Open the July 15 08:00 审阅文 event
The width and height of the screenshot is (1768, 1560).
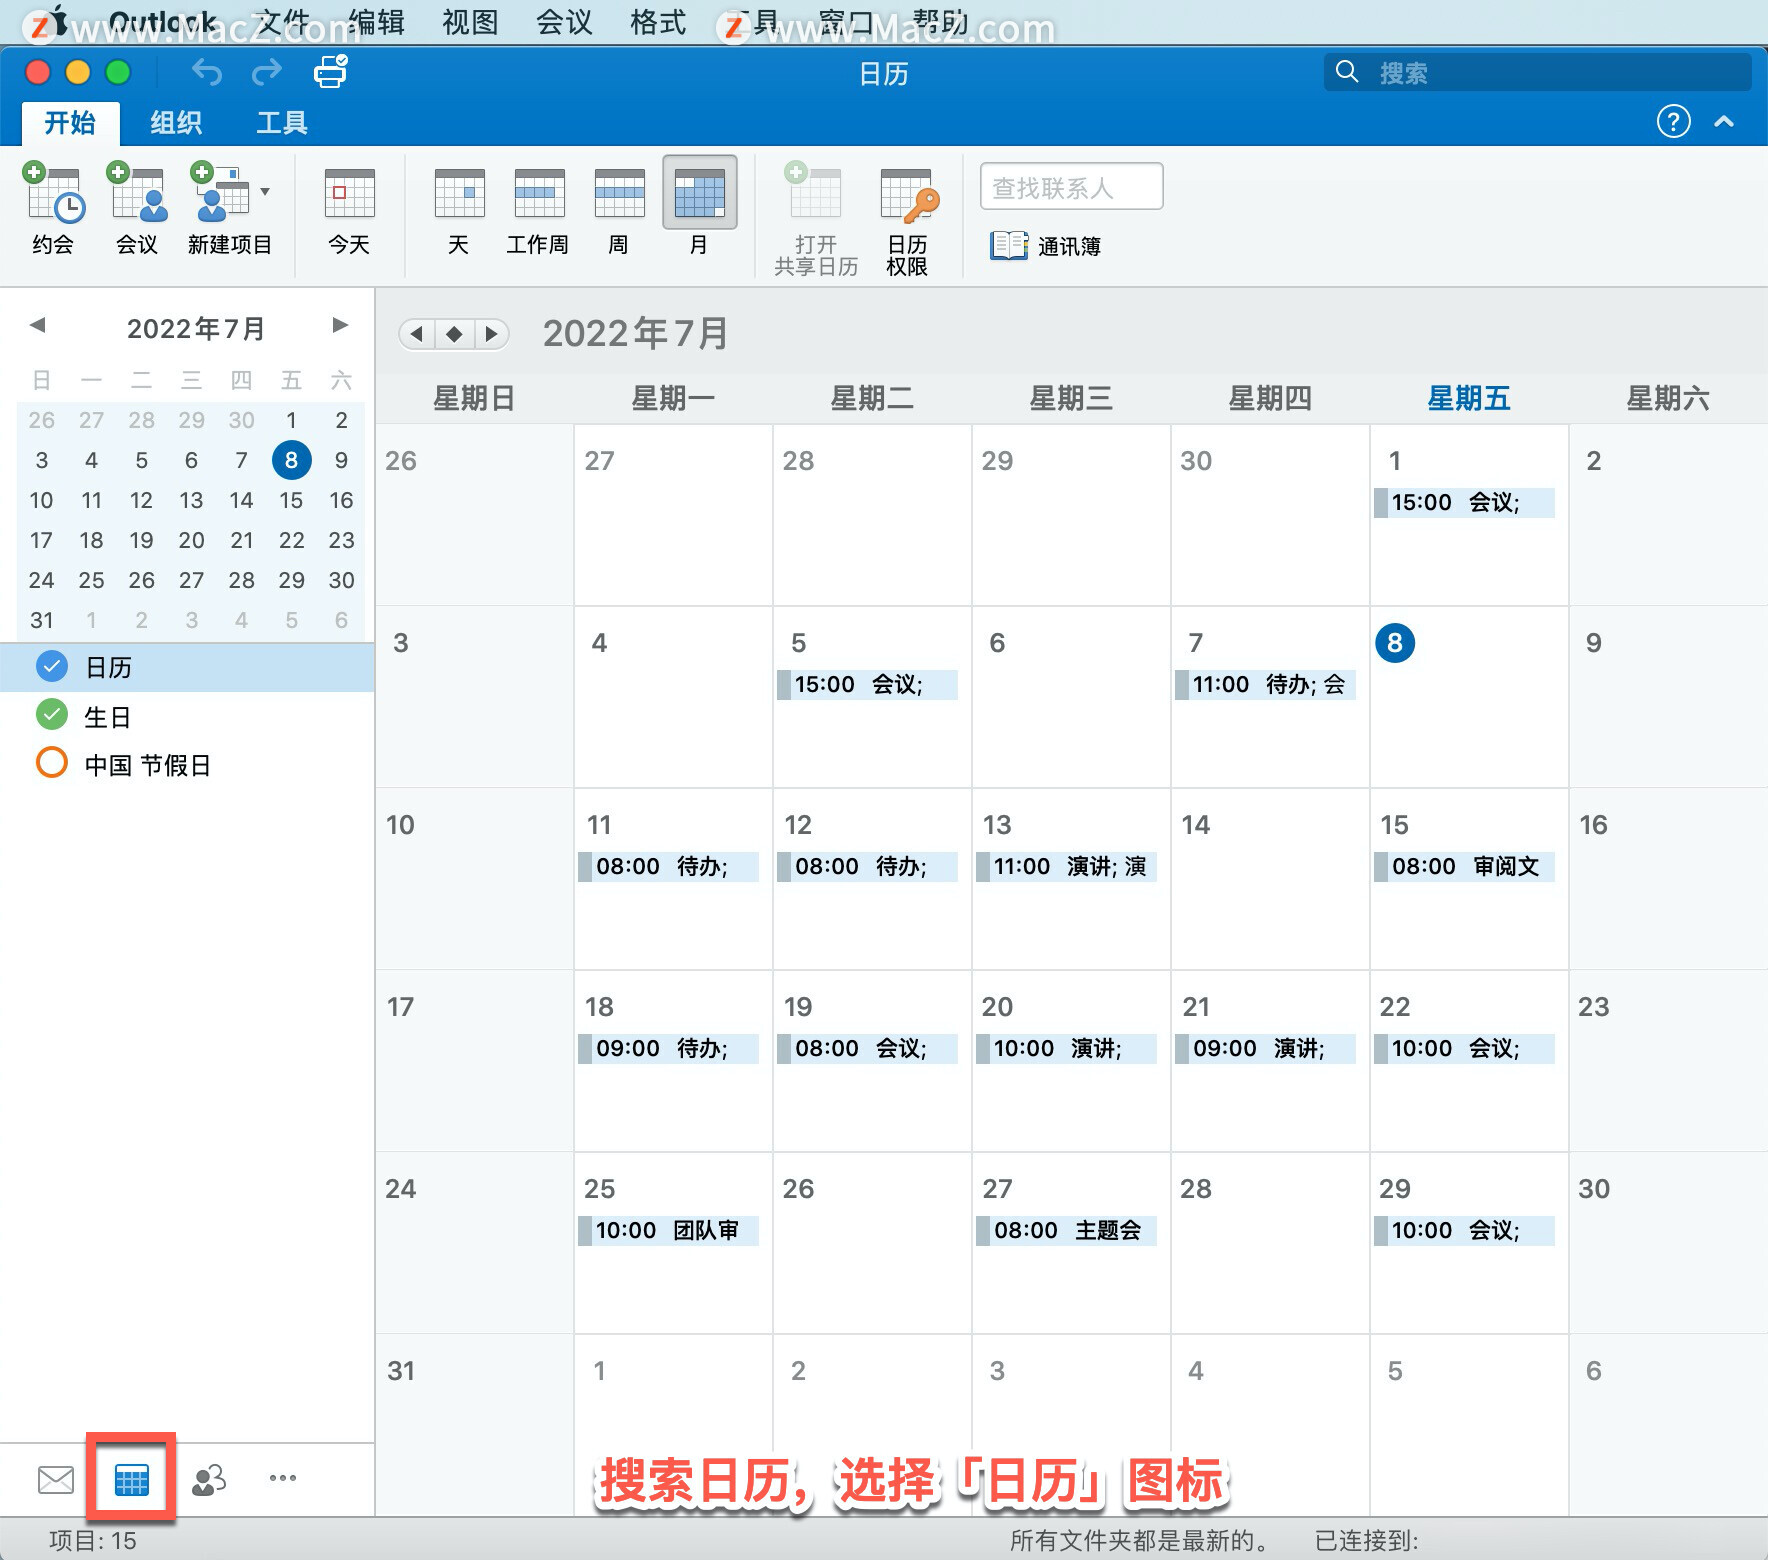click(1464, 866)
